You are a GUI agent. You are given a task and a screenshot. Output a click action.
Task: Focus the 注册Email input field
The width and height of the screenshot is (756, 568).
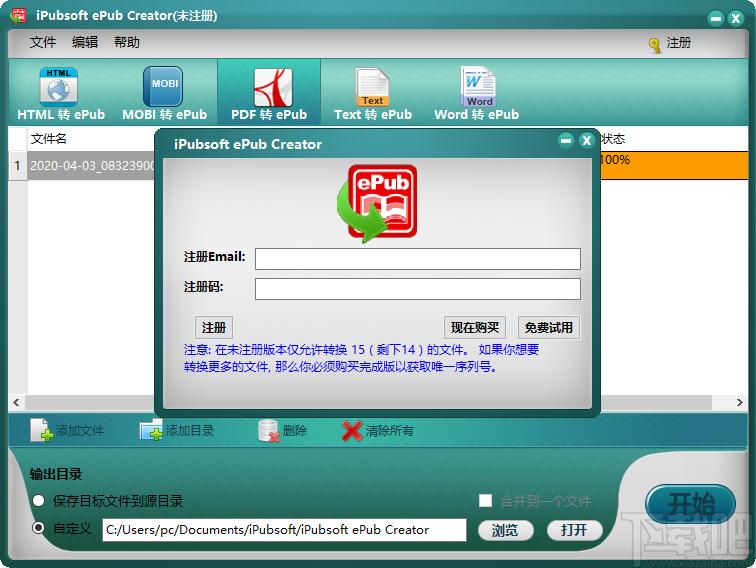pyautogui.click(x=418, y=259)
